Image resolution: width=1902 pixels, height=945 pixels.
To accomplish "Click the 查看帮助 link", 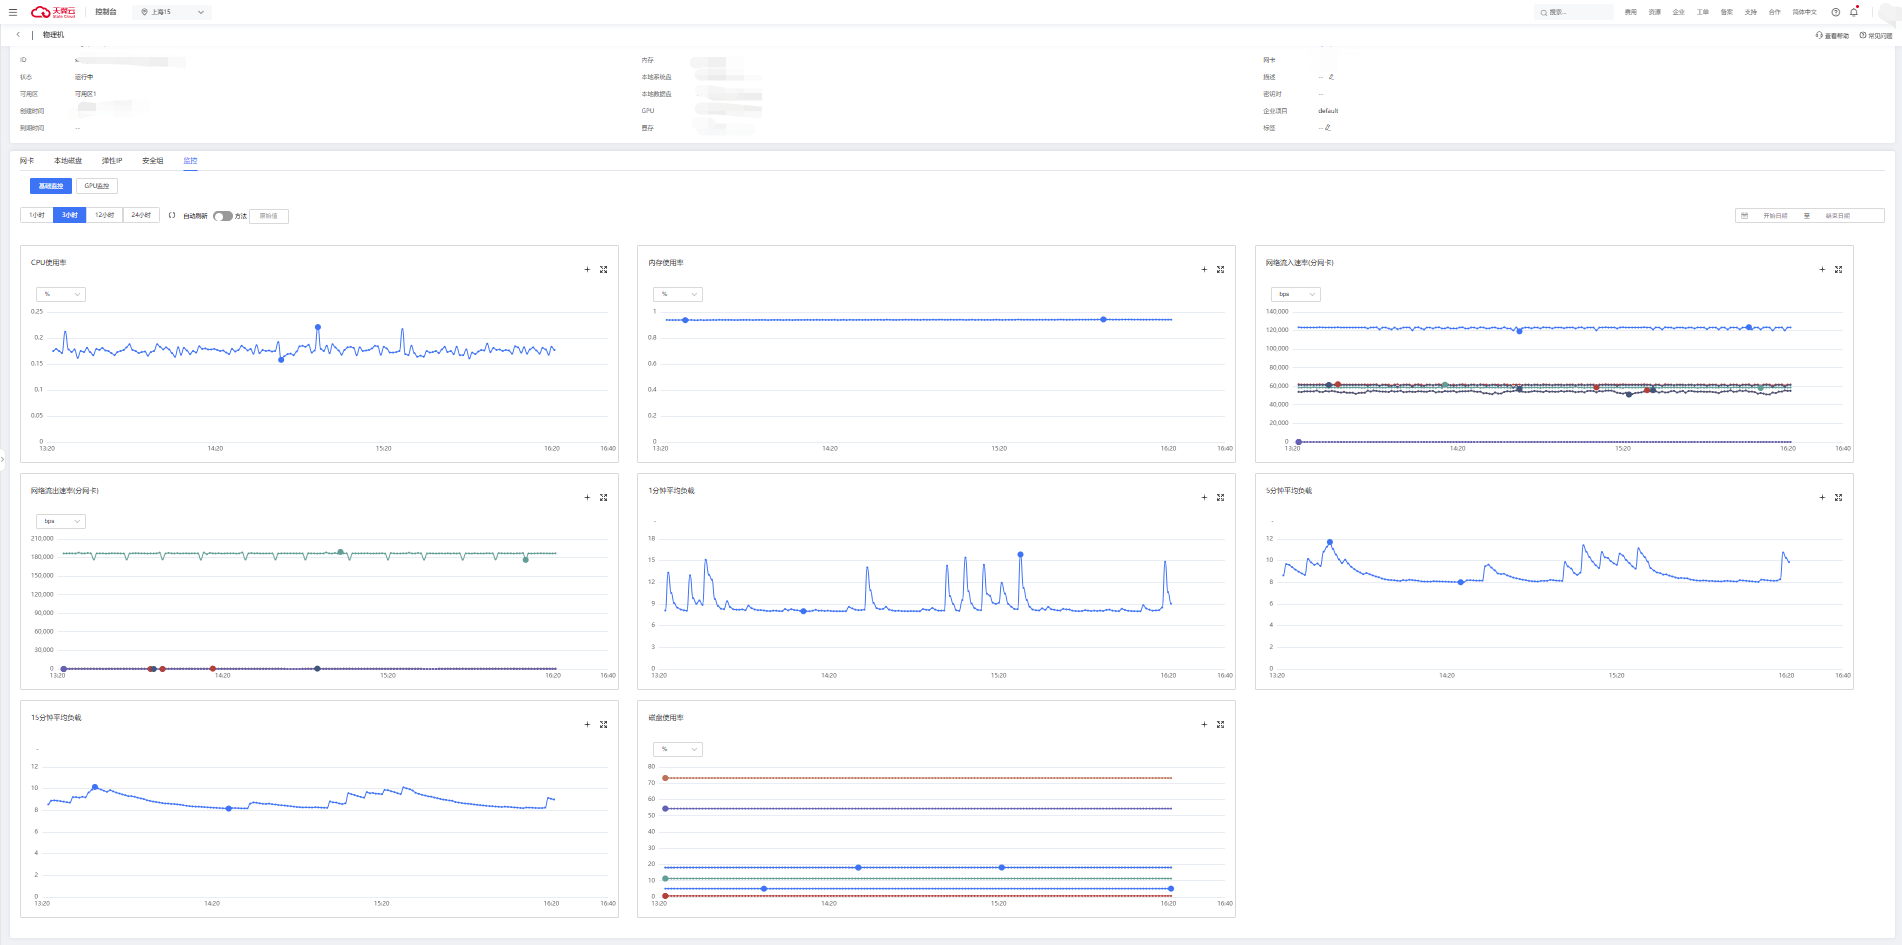I will [1833, 36].
